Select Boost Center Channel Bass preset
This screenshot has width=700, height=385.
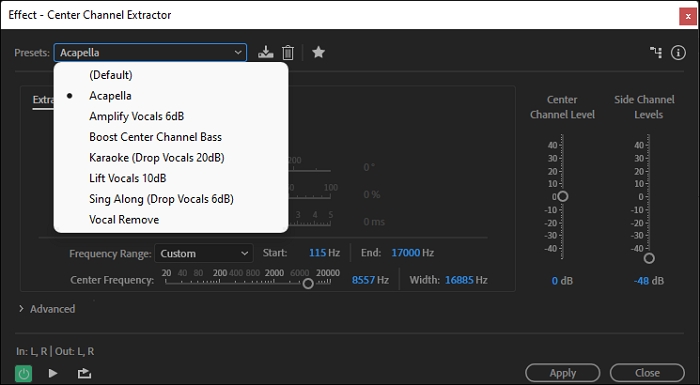(x=171, y=137)
